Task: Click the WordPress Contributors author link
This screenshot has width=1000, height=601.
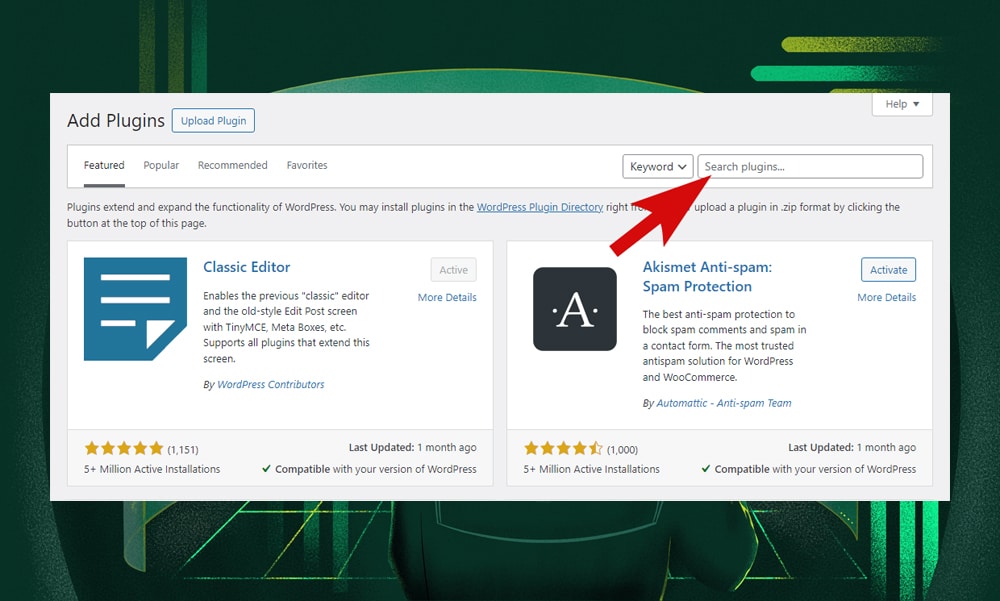Action: click(270, 384)
